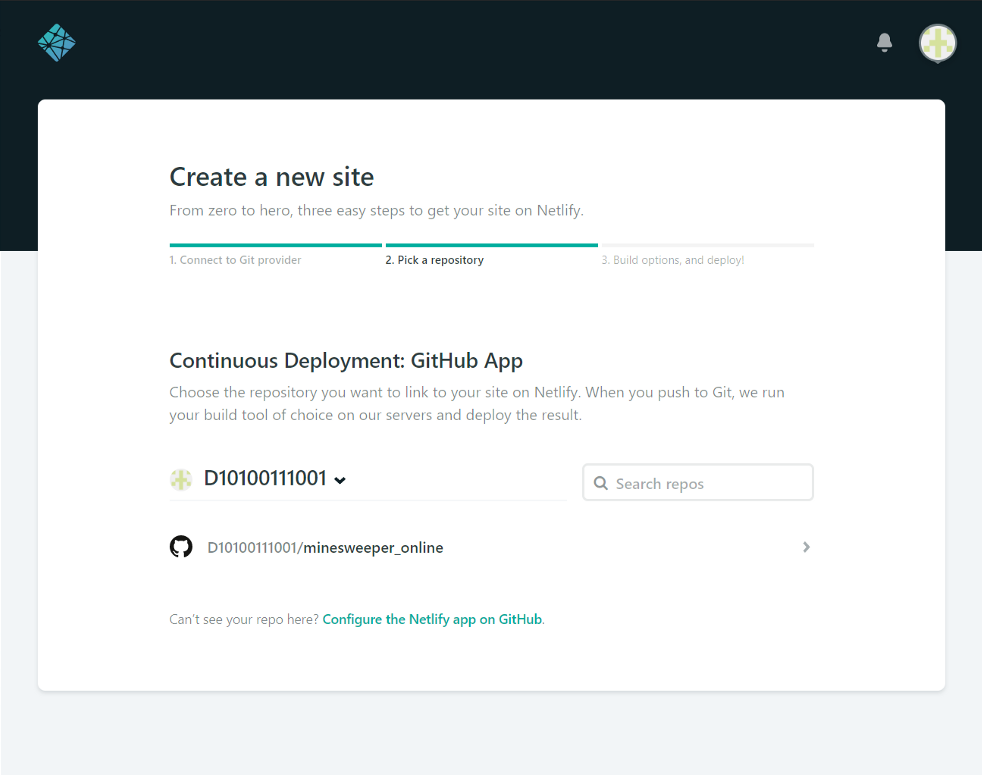Open the D10100111001 organization selector
Viewport: 982px width, 775px height.
click(x=258, y=479)
